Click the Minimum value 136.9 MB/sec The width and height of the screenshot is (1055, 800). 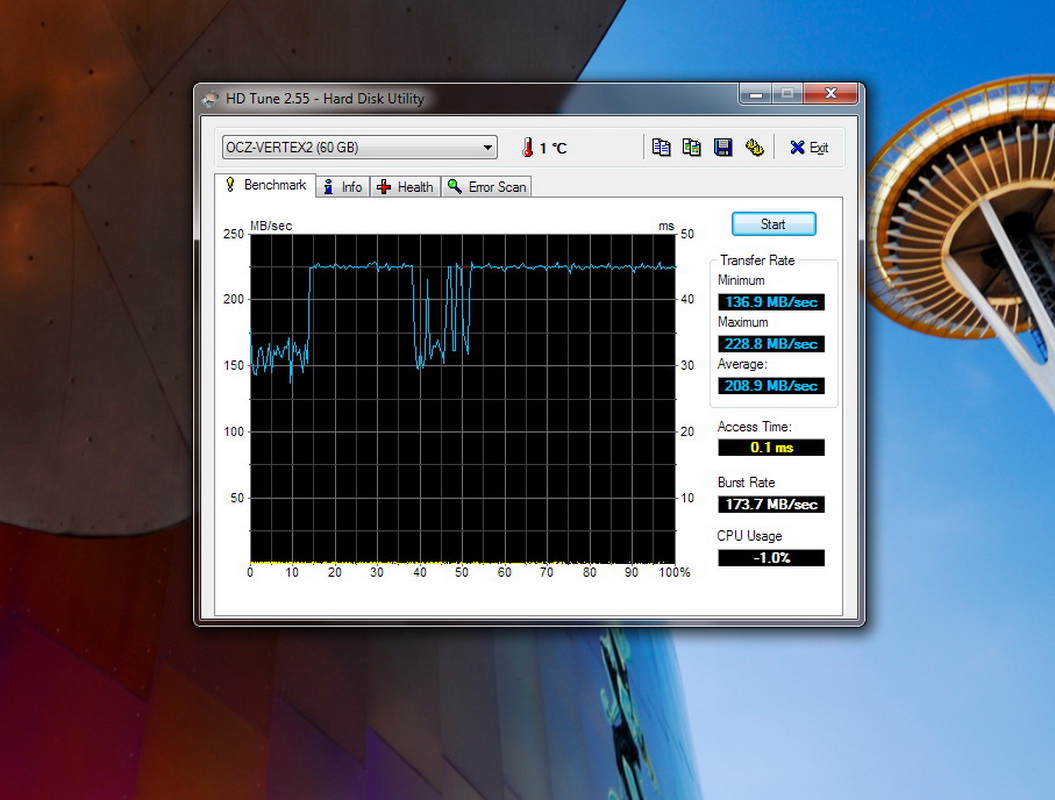(x=771, y=302)
